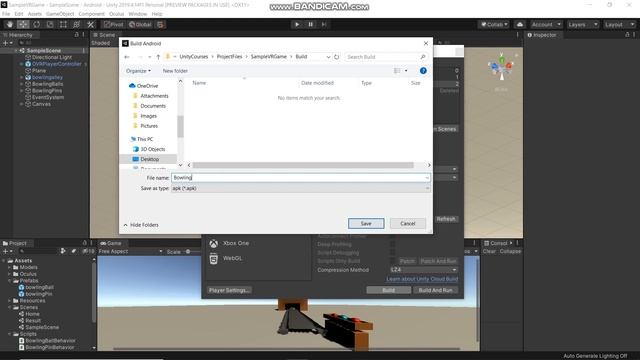Switch to the Game tab

[x=111, y=243]
